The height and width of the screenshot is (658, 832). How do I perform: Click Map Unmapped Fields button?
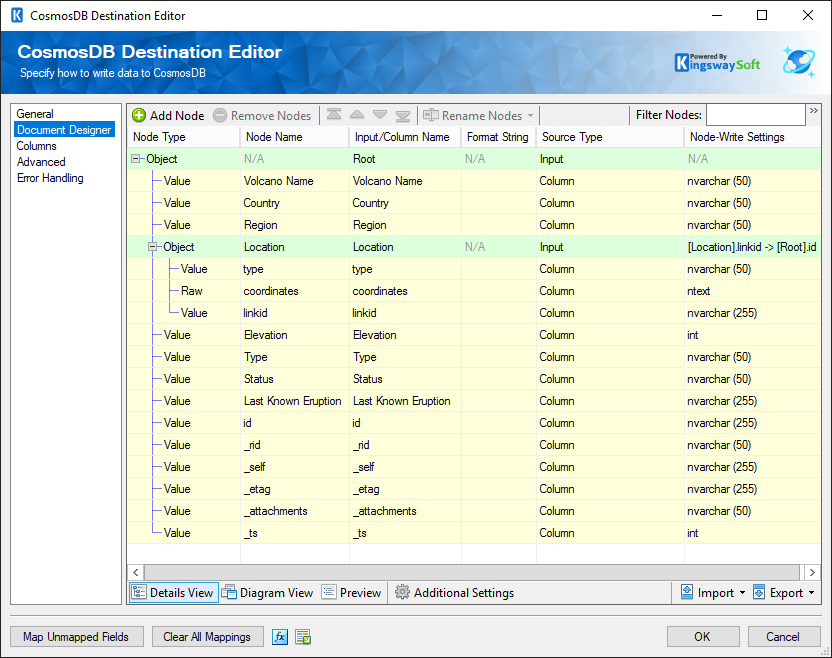pos(76,636)
